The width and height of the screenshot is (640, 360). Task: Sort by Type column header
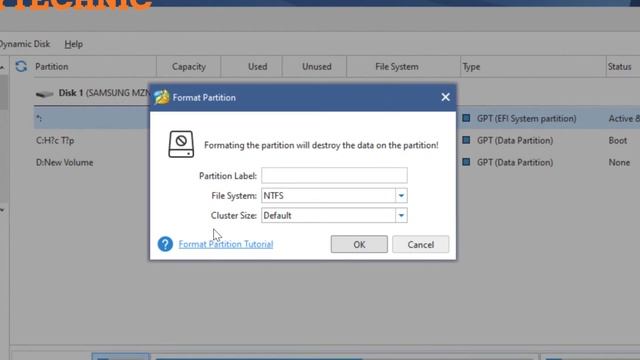click(471, 67)
